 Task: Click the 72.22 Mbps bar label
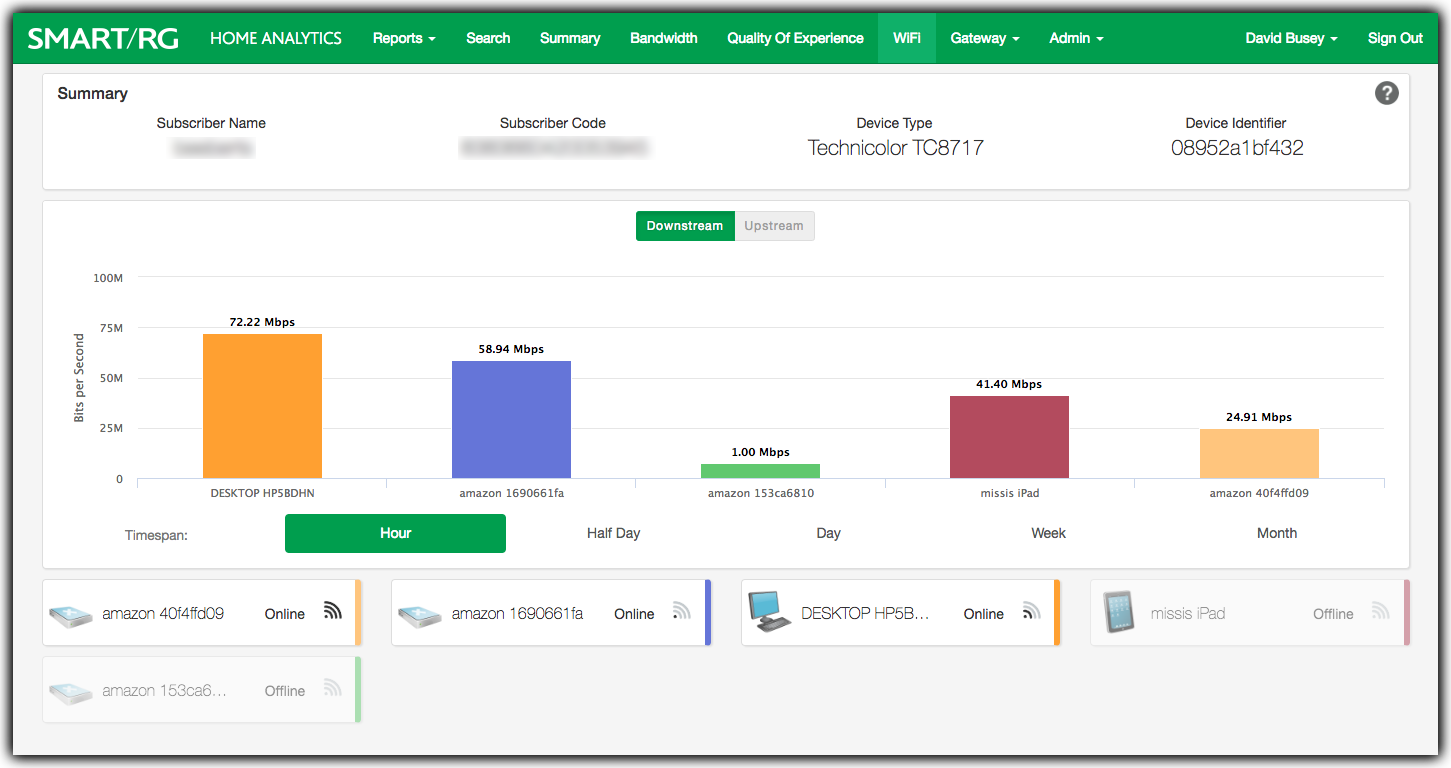click(x=262, y=323)
